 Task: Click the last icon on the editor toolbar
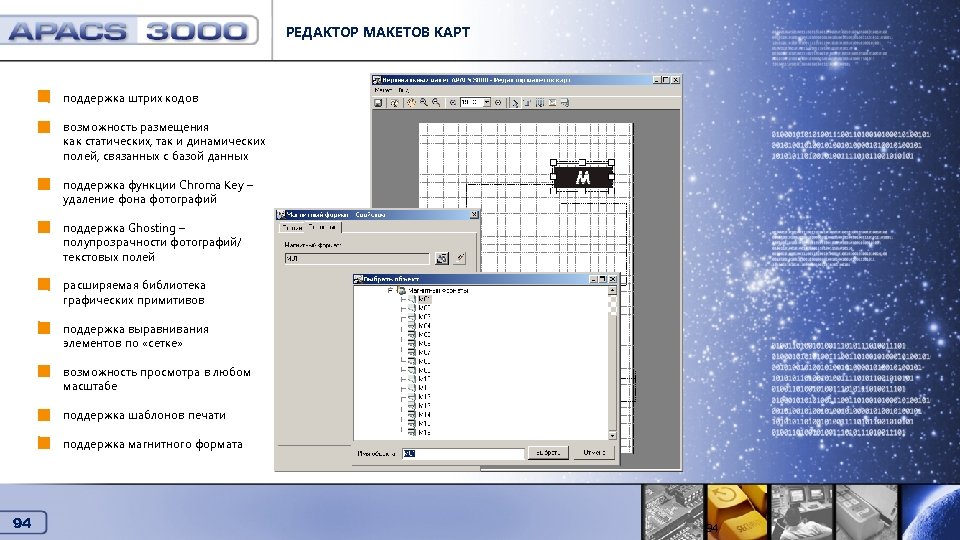tap(564, 103)
